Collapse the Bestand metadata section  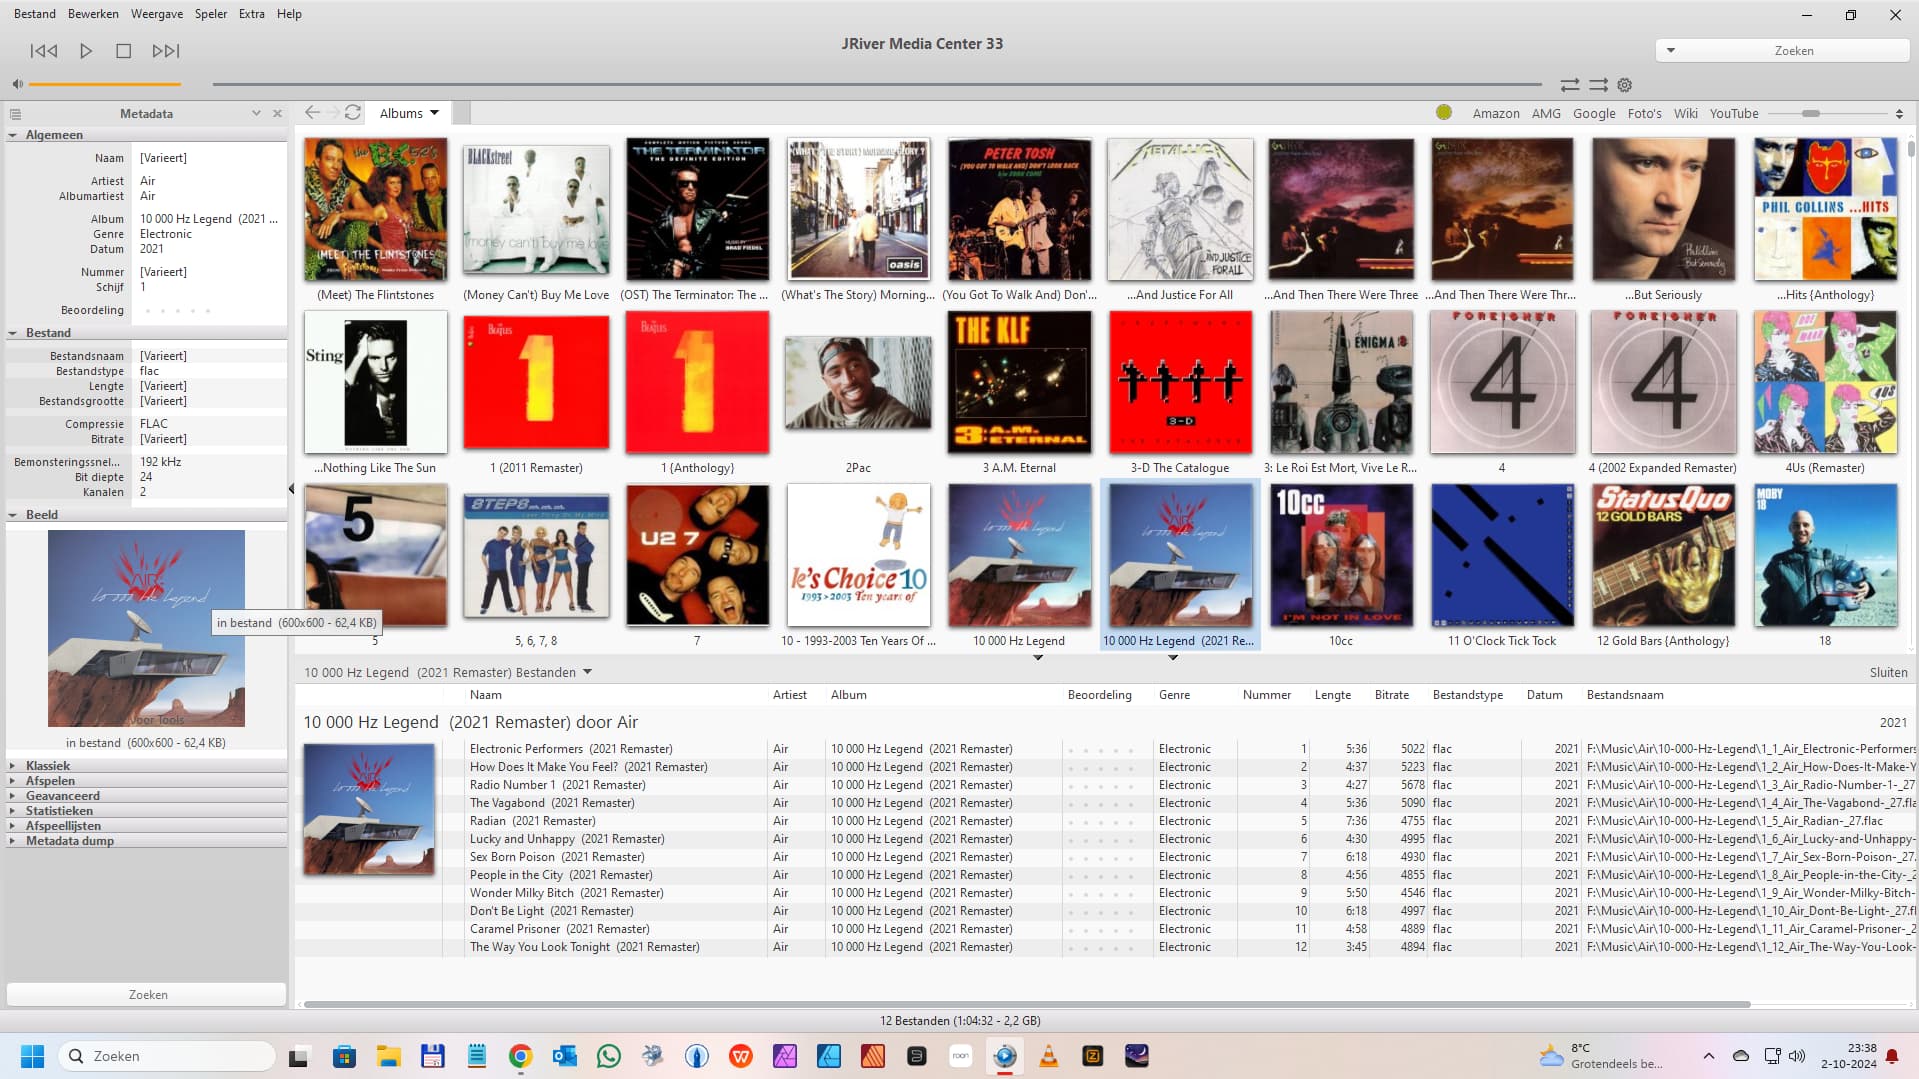click(13, 333)
